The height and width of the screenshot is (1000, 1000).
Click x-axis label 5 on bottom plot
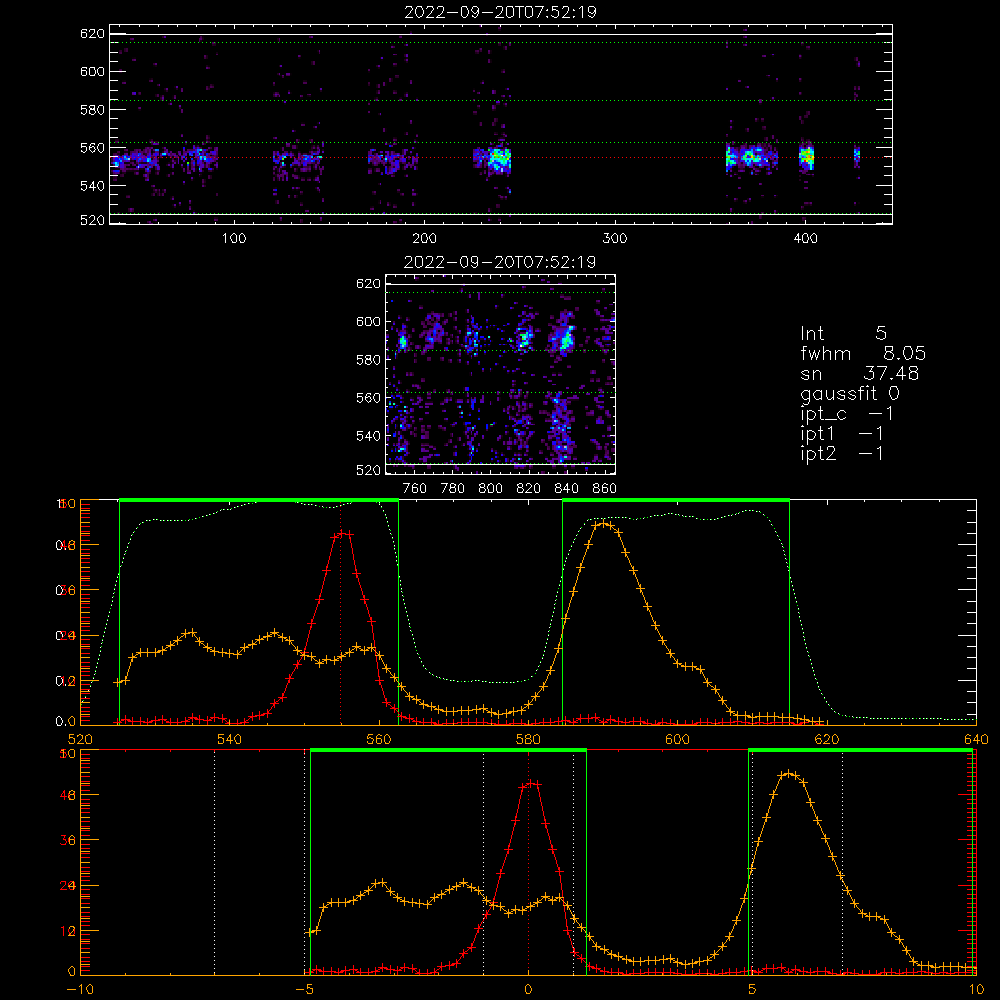(752, 990)
